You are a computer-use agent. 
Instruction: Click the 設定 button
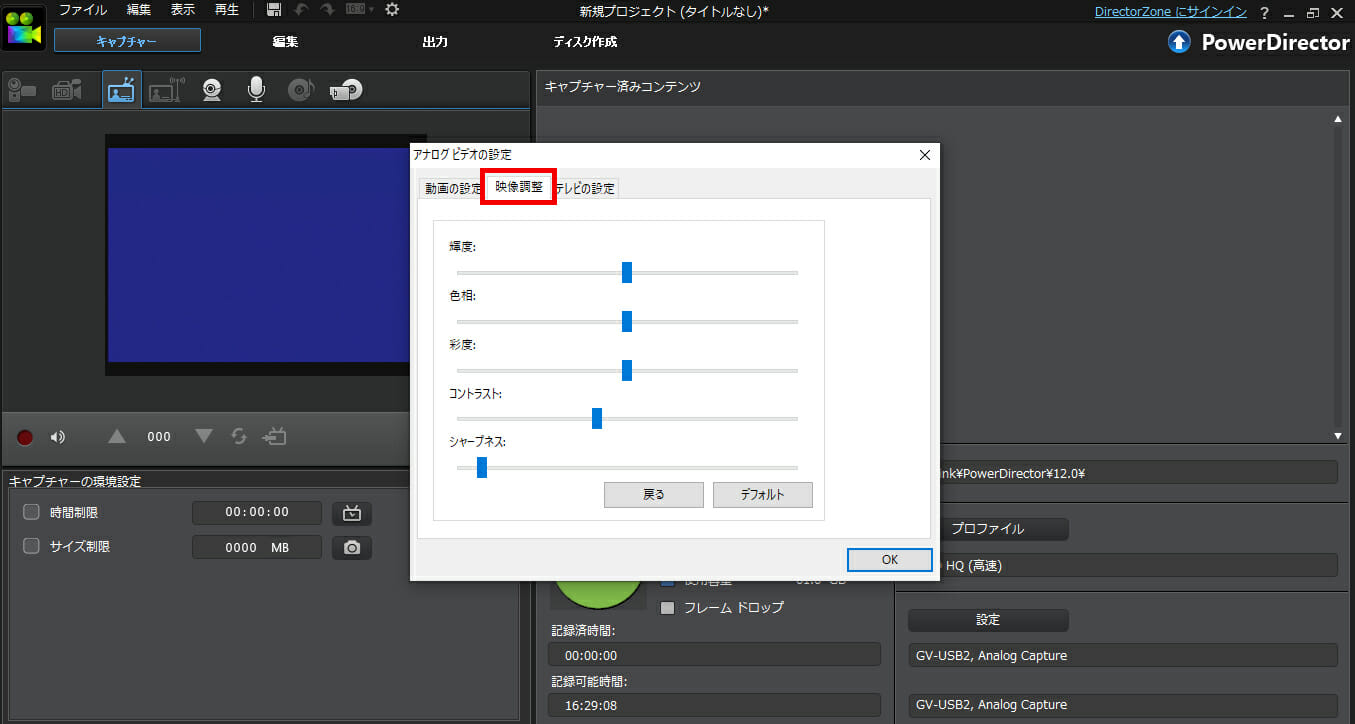coord(988,620)
